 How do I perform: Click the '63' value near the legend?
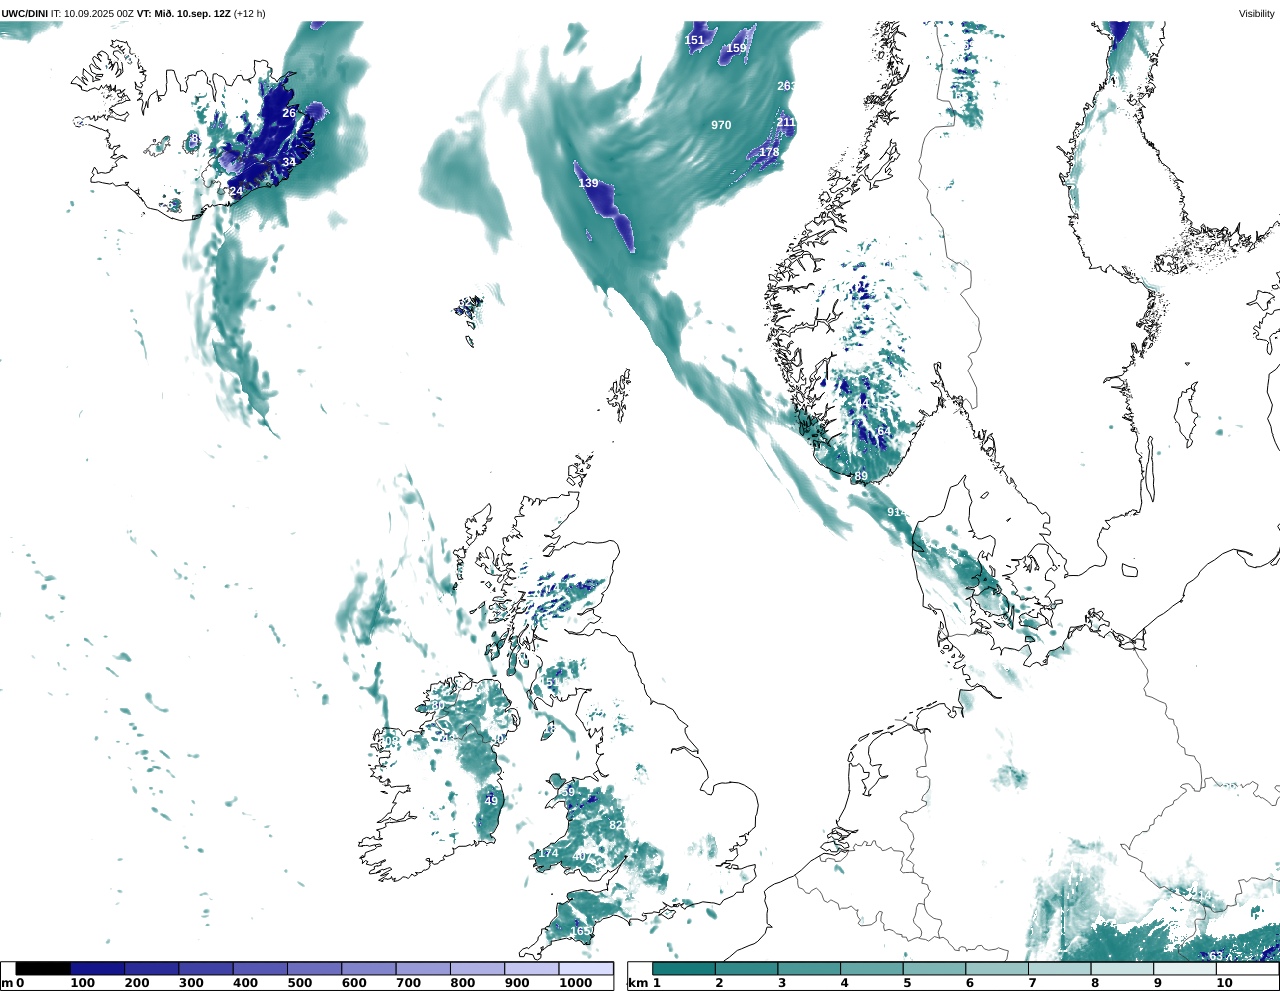[1216, 956]
